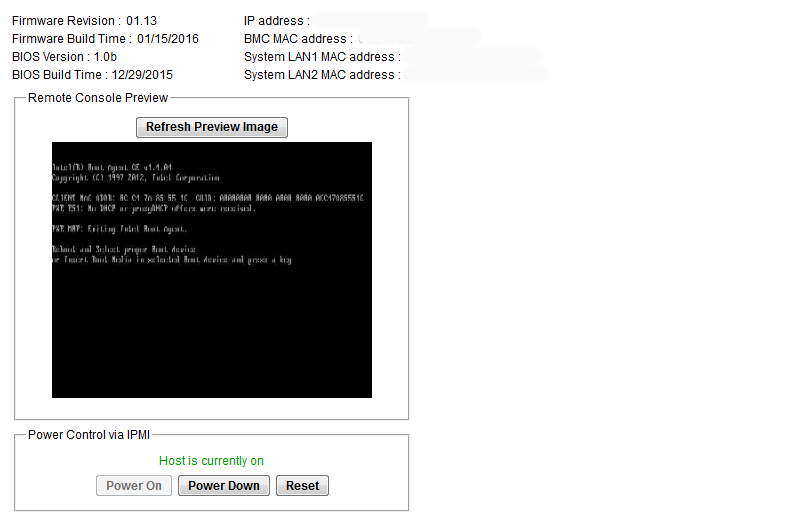
Task: Select the BIOS Version 1.0b text
Action: coord(64,57)
